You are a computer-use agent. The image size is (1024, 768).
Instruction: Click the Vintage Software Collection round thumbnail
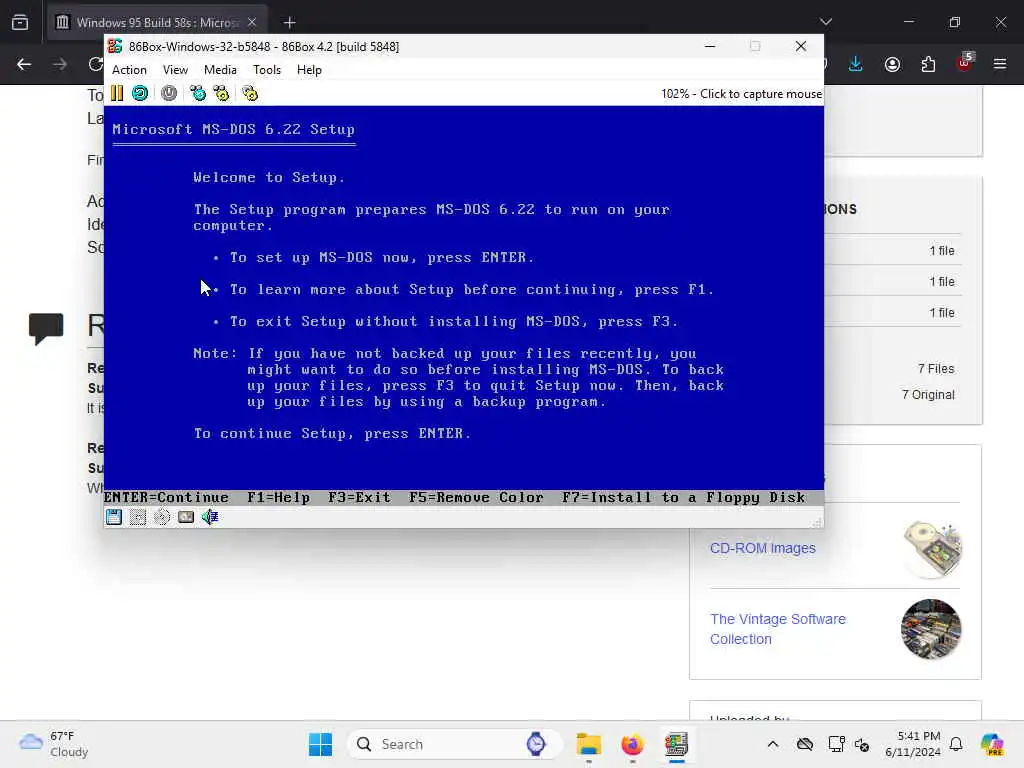[x=931, y=629]
